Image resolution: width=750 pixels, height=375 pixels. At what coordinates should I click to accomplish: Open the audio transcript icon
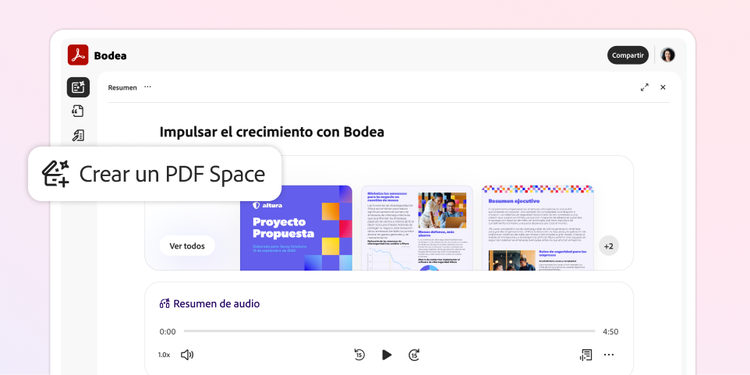click(x=585, y=355)
